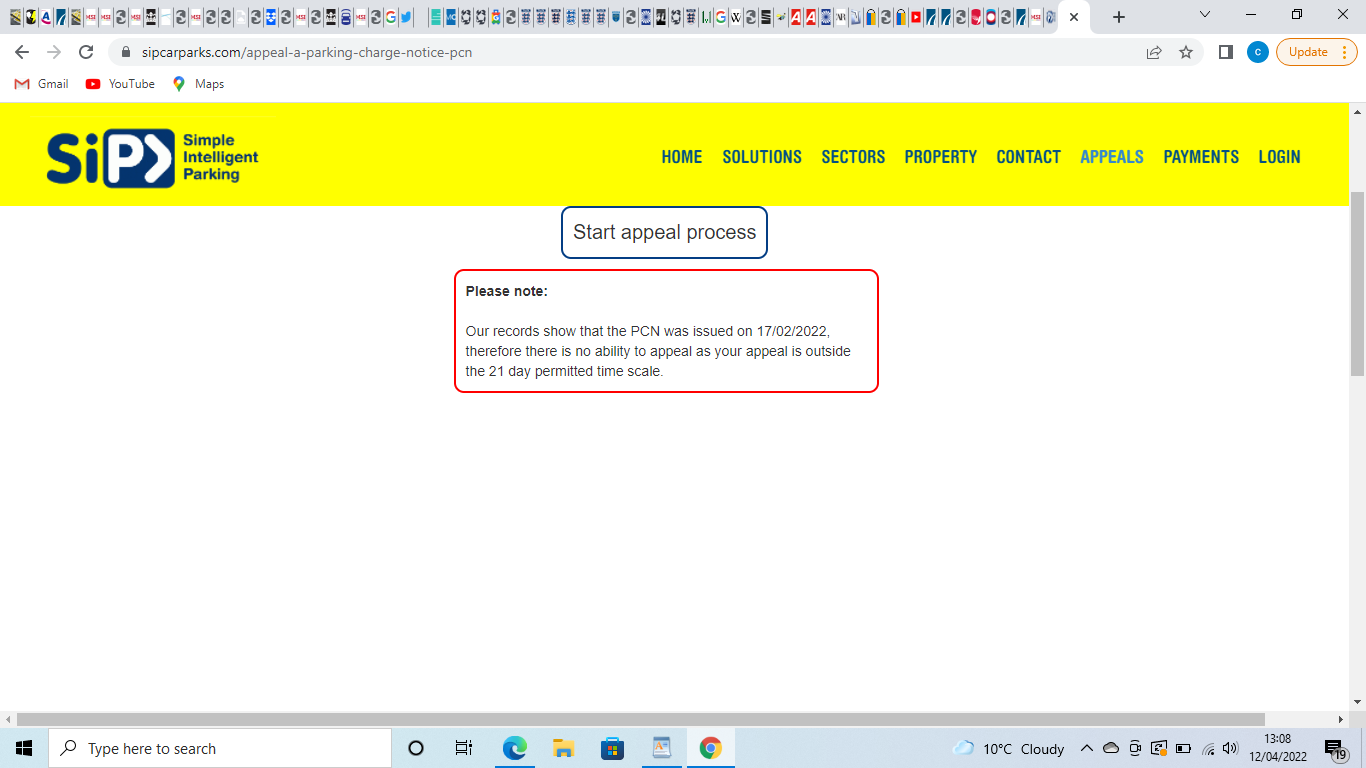Open the new tab plus button
This screenshot has width=1366, height=768.
[x=1119, y=17]
